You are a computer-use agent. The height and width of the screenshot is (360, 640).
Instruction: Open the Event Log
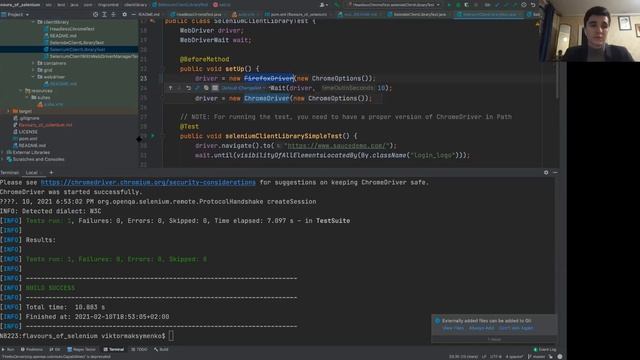(545, 349)
